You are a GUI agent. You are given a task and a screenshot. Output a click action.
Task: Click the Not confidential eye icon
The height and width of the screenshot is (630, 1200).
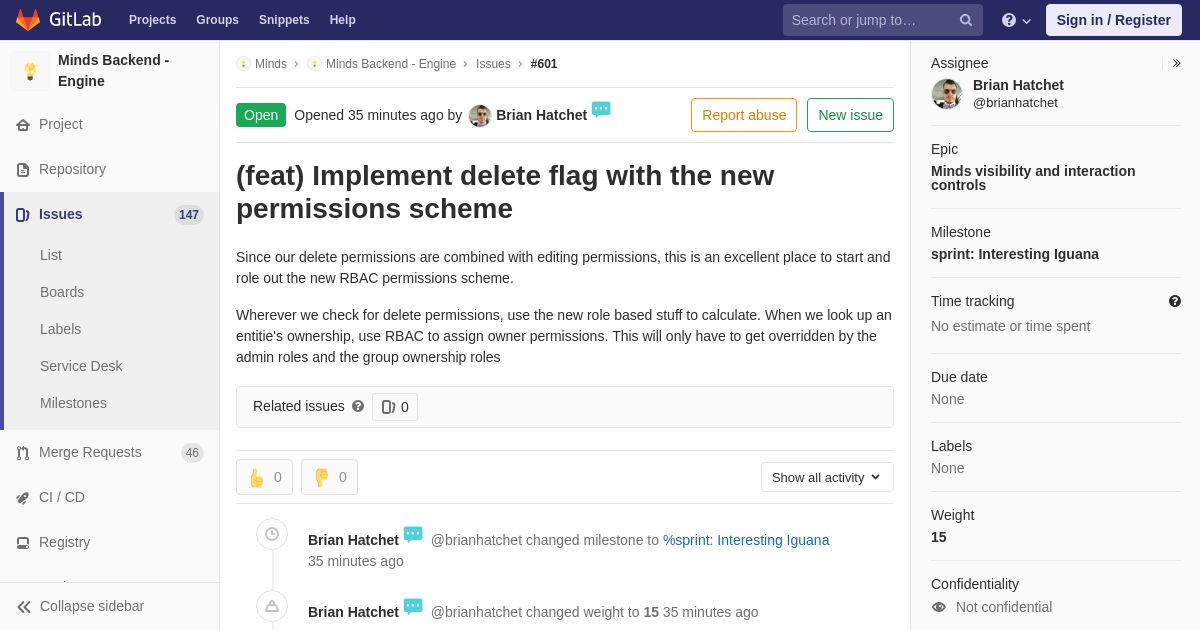pyautogui.click(x=938, y=607)
